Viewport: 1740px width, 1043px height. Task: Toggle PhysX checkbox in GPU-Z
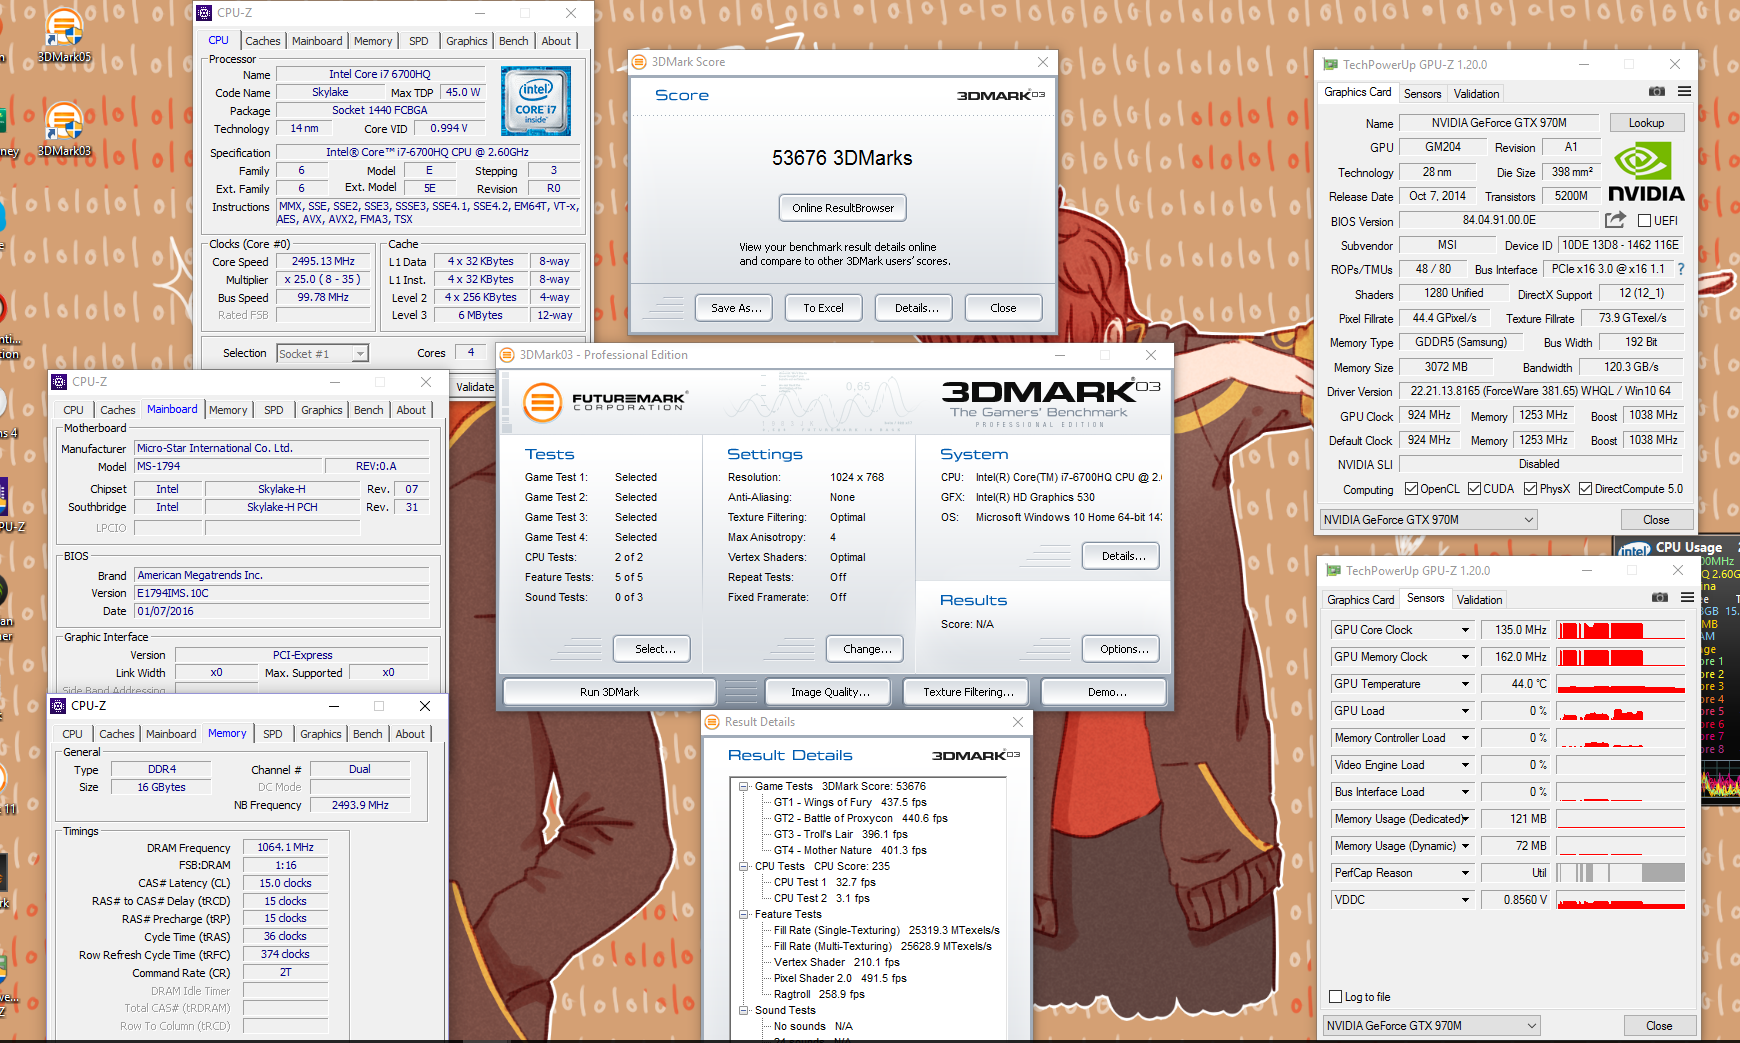(x=1531, y=489)
